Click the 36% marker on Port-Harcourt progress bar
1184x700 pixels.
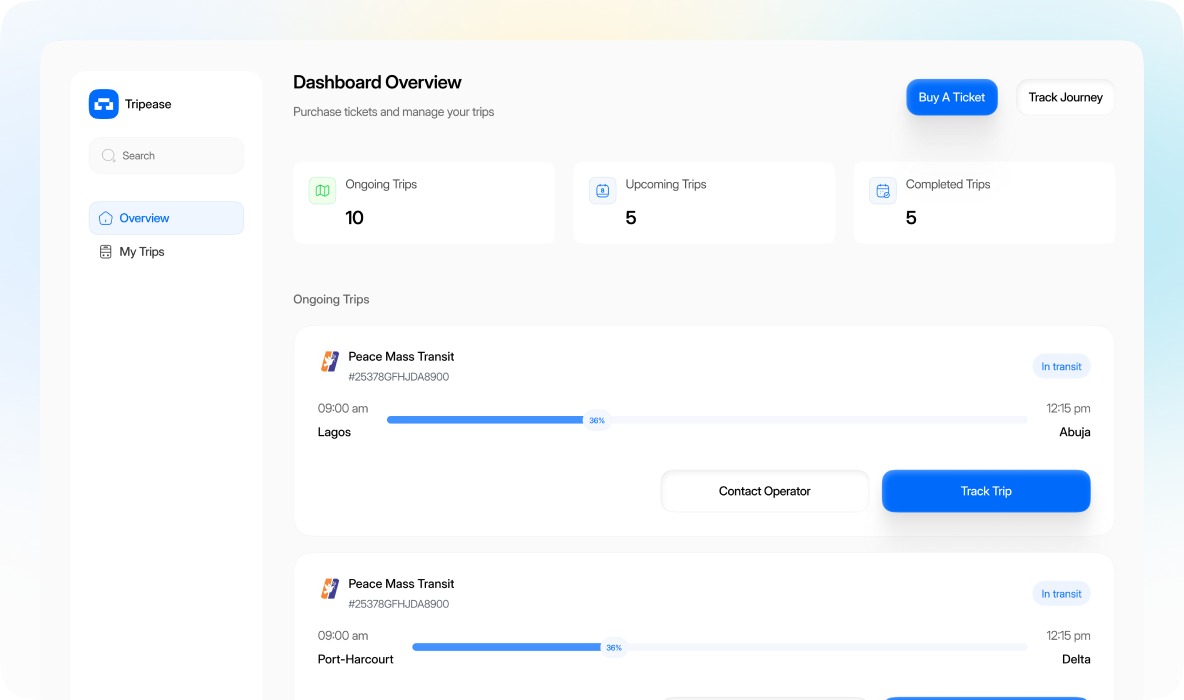tap(614, 647)
